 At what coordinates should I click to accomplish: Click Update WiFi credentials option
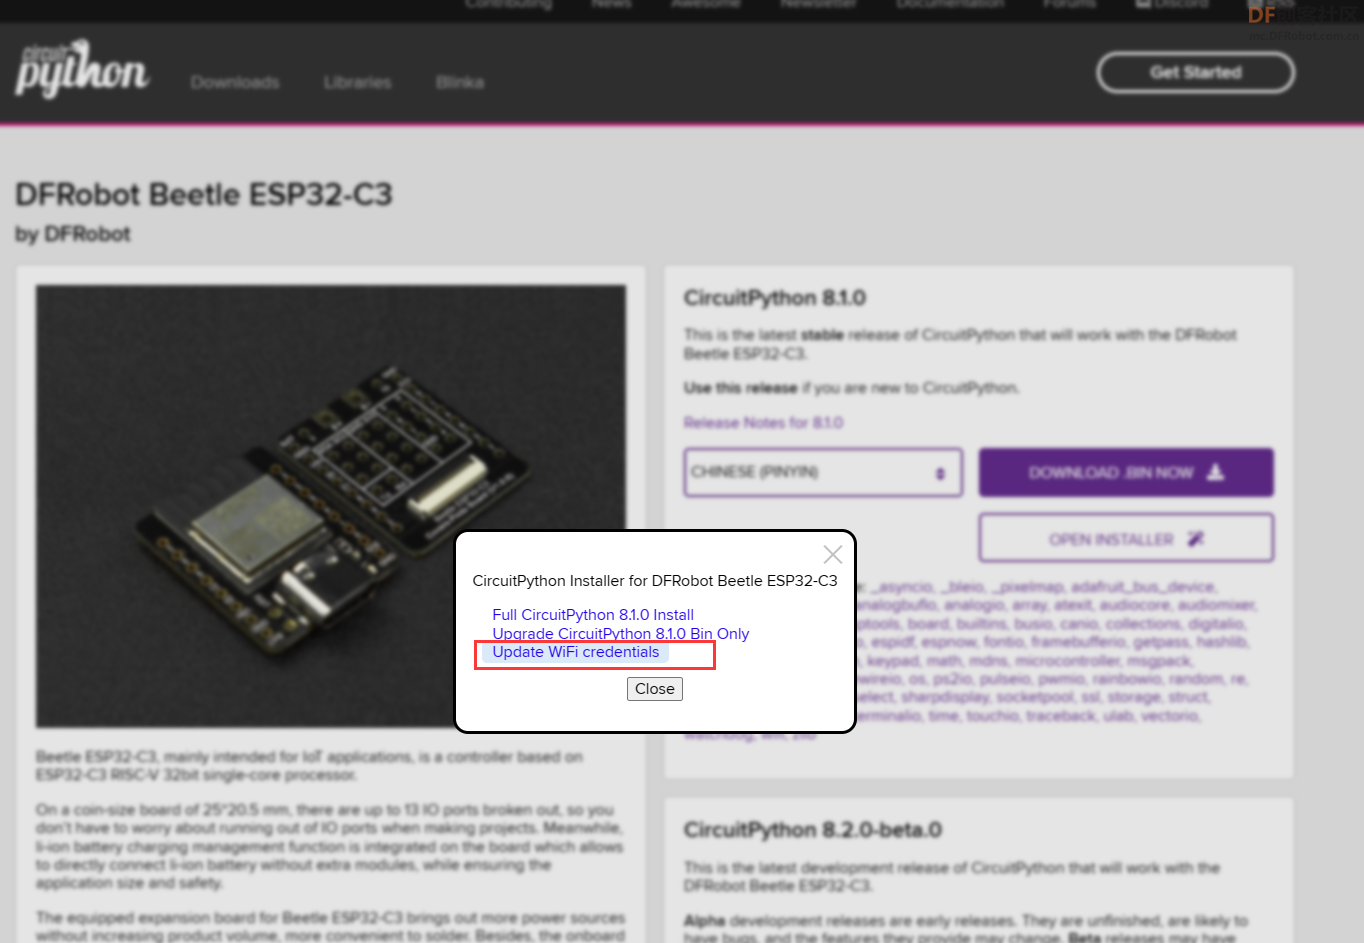(576, 652)
